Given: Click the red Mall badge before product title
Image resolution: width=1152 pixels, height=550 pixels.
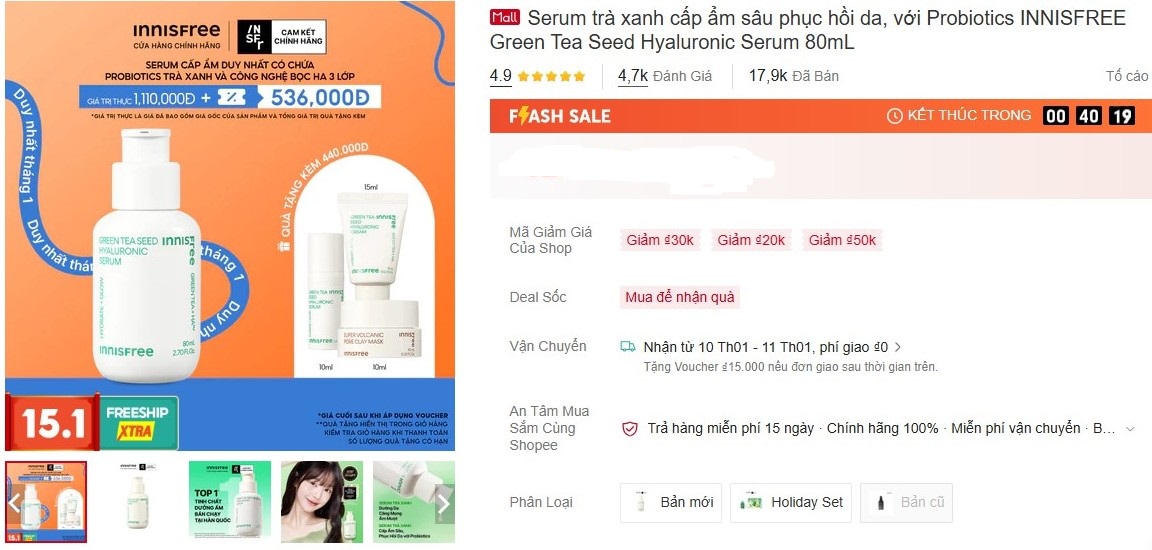Looking at the screenshot, I should [x=505, y=17].
